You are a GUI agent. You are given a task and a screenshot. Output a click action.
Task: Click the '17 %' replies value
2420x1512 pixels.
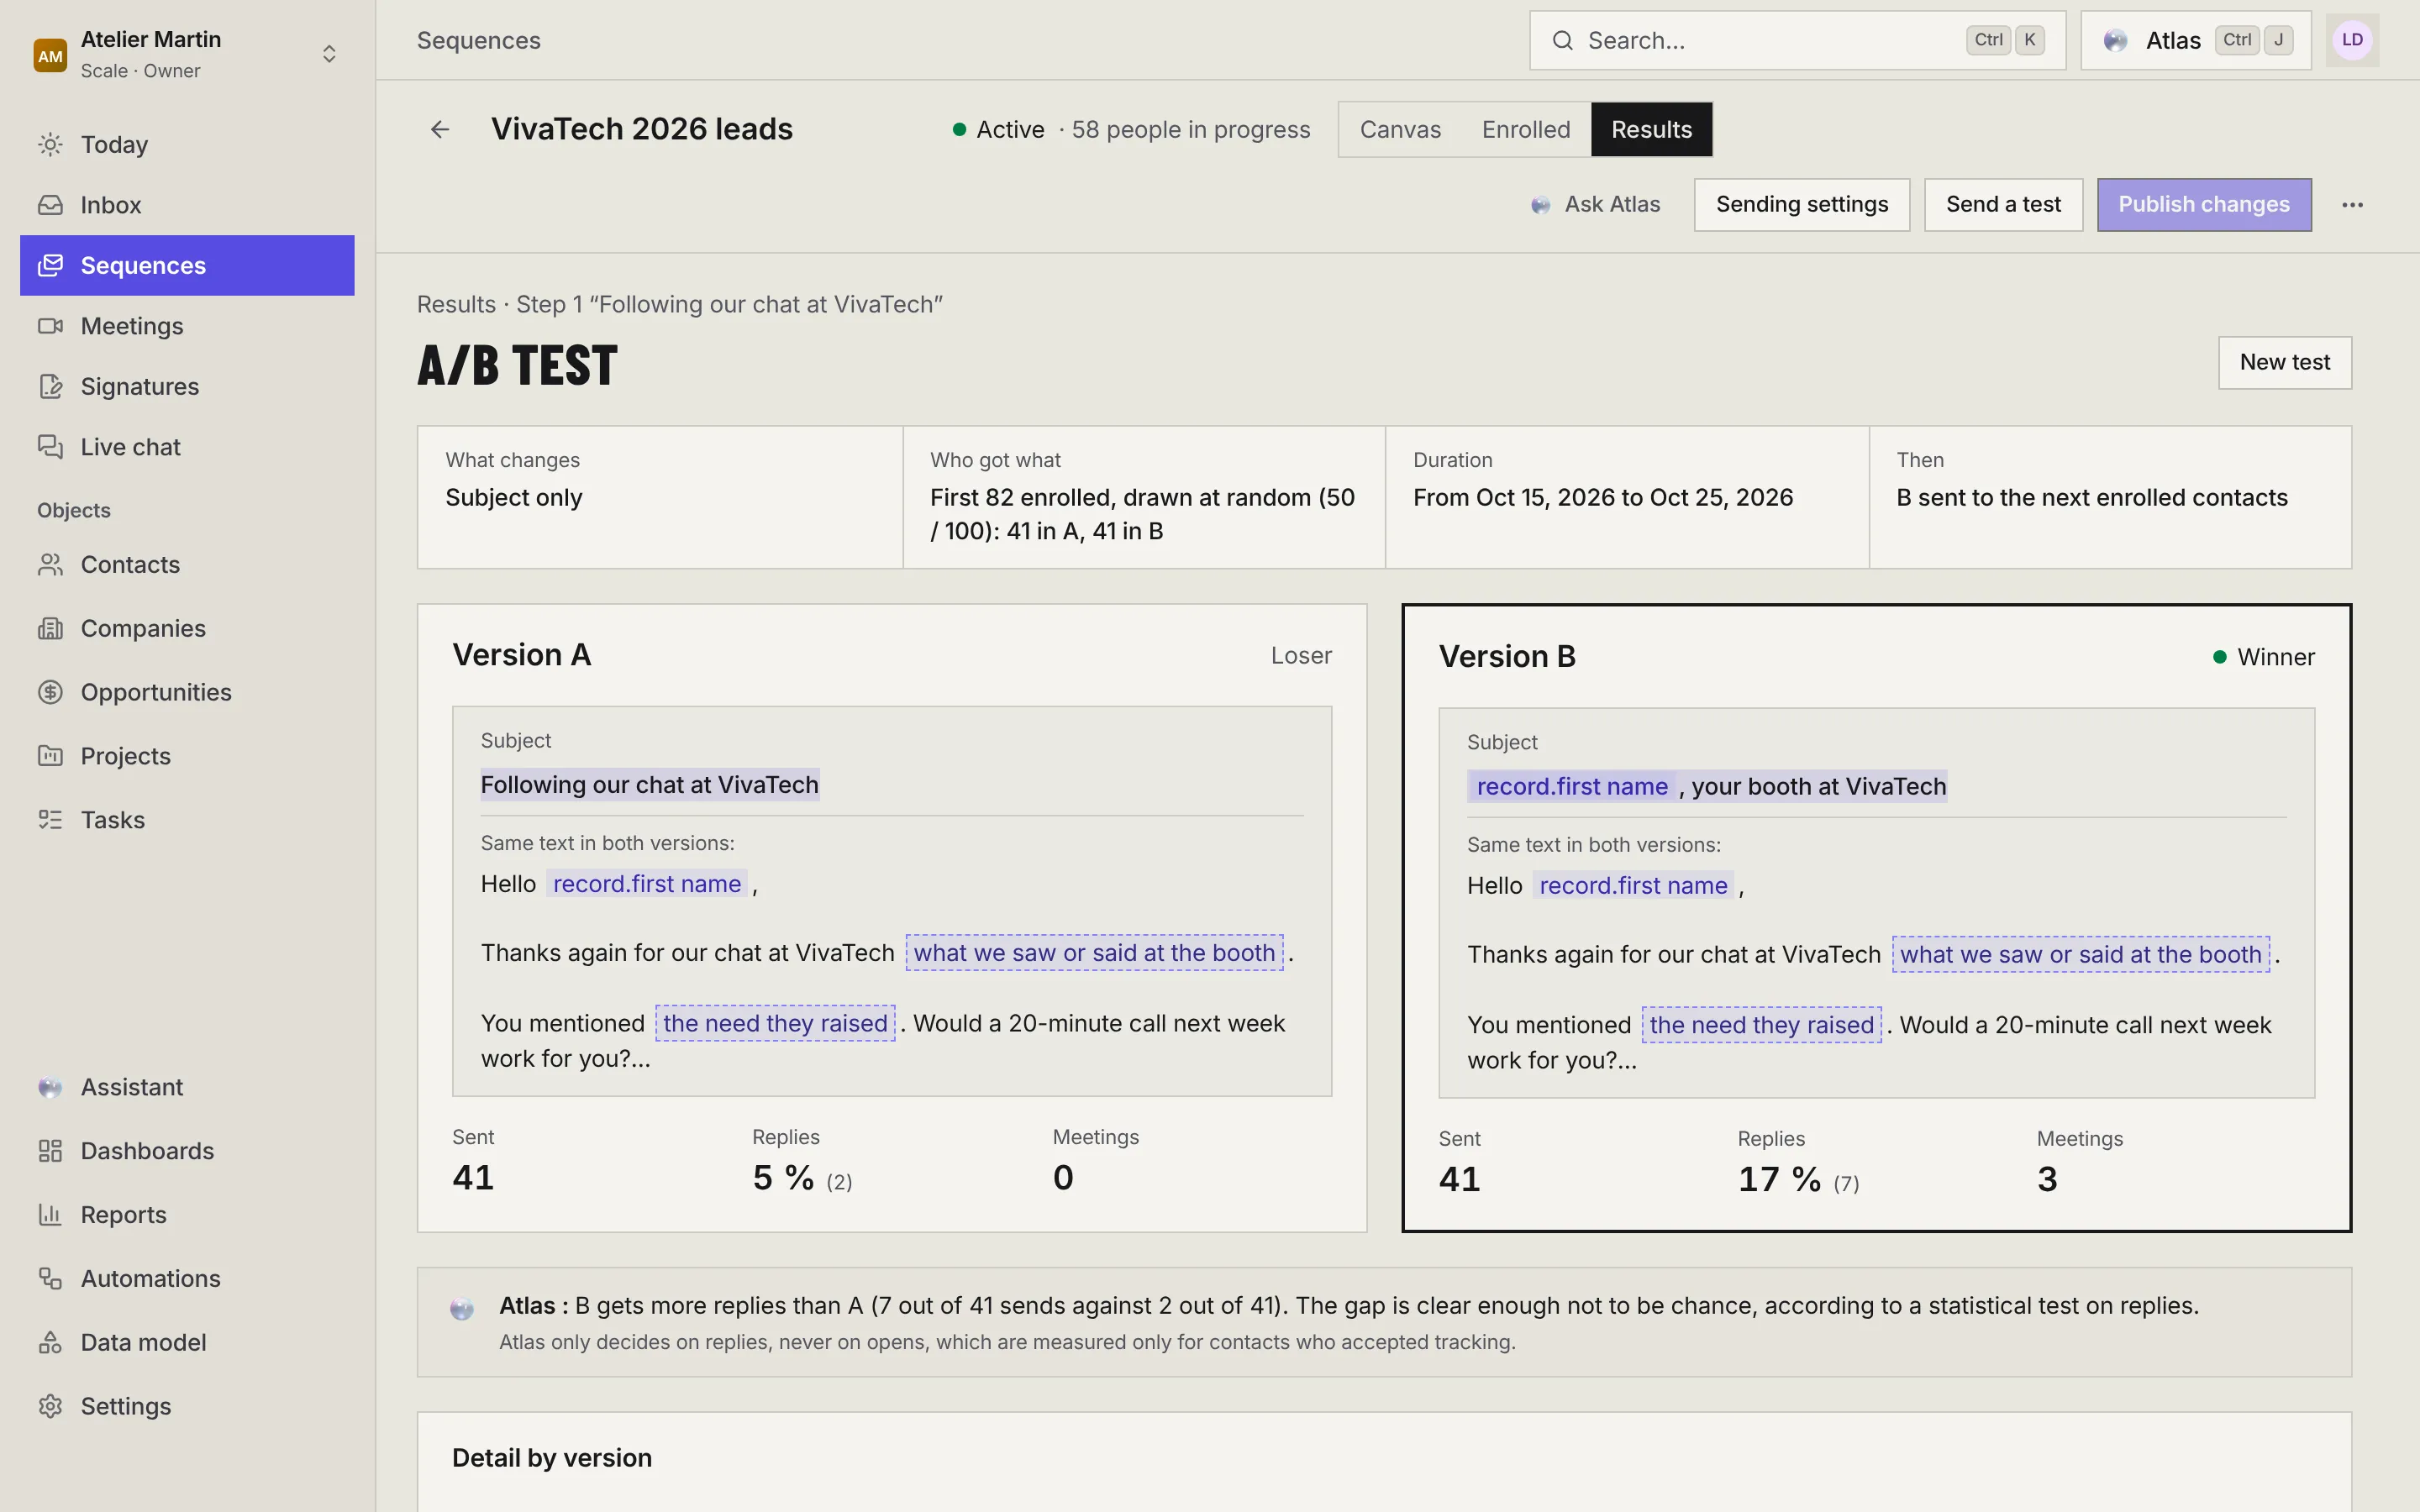pos(1779,1179)
